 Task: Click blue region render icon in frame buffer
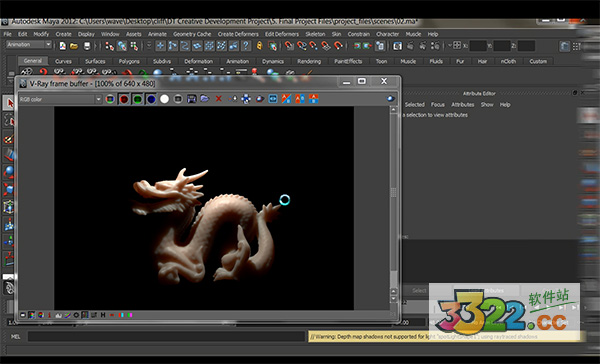273,99
